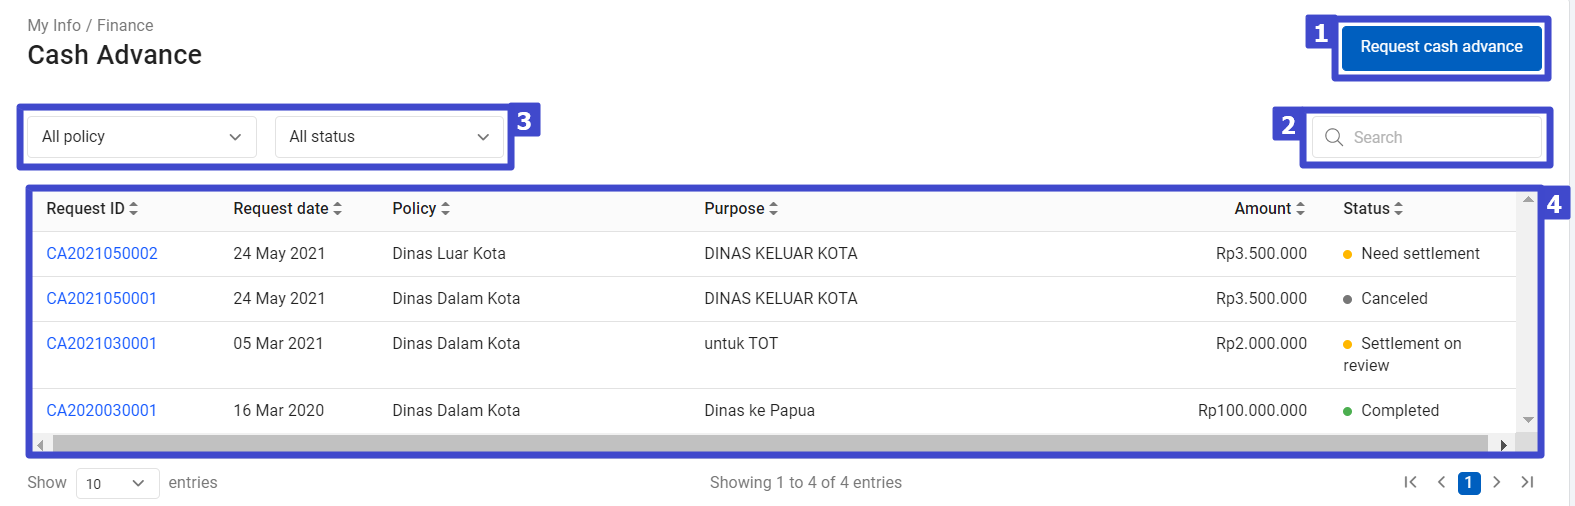Screen dimensions: 1575x506
Task: Click the horizontal table scrollbar
Action: 770,444
